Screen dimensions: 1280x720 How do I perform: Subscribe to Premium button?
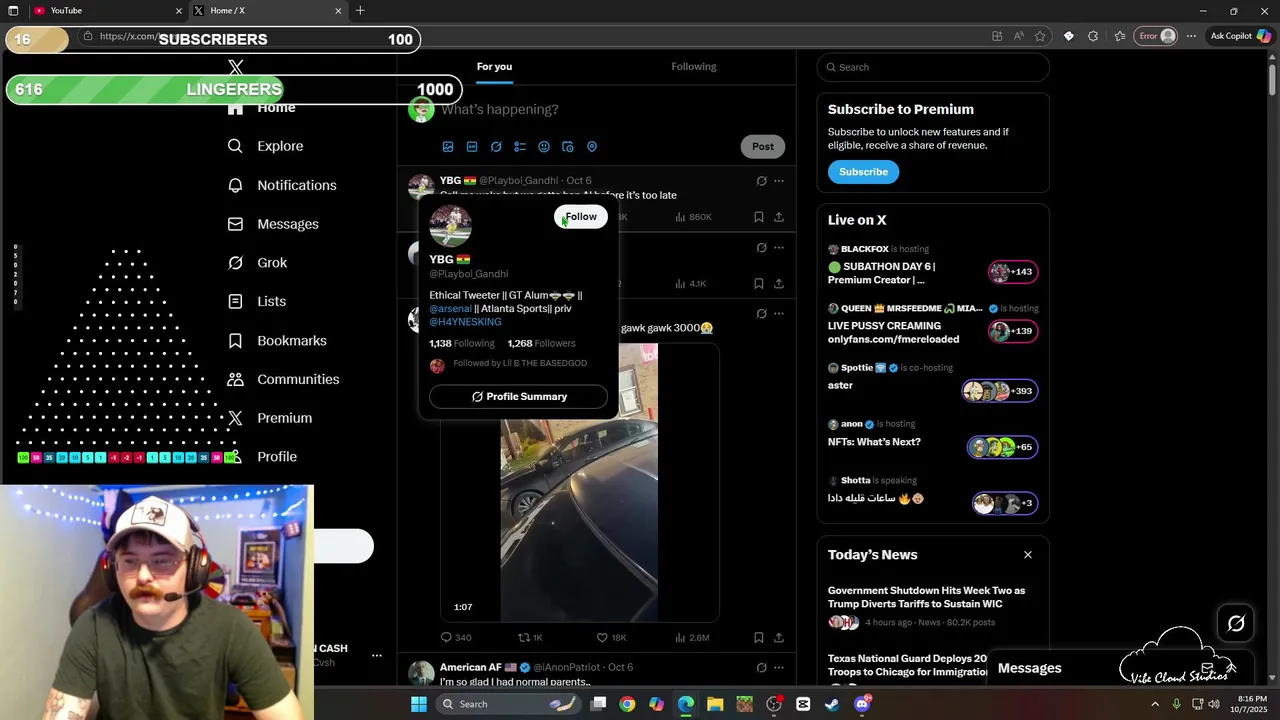863,172
